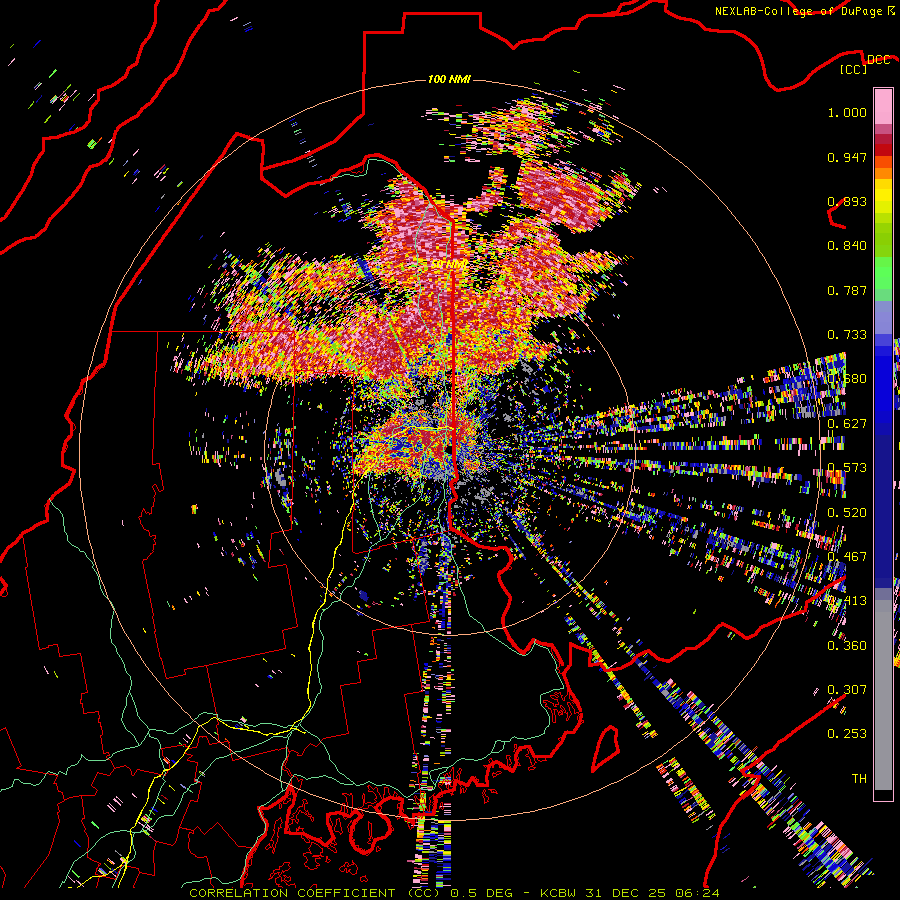Select the 0.893 scale value
This screenshot has height=900, width=900.
[847, 201]
